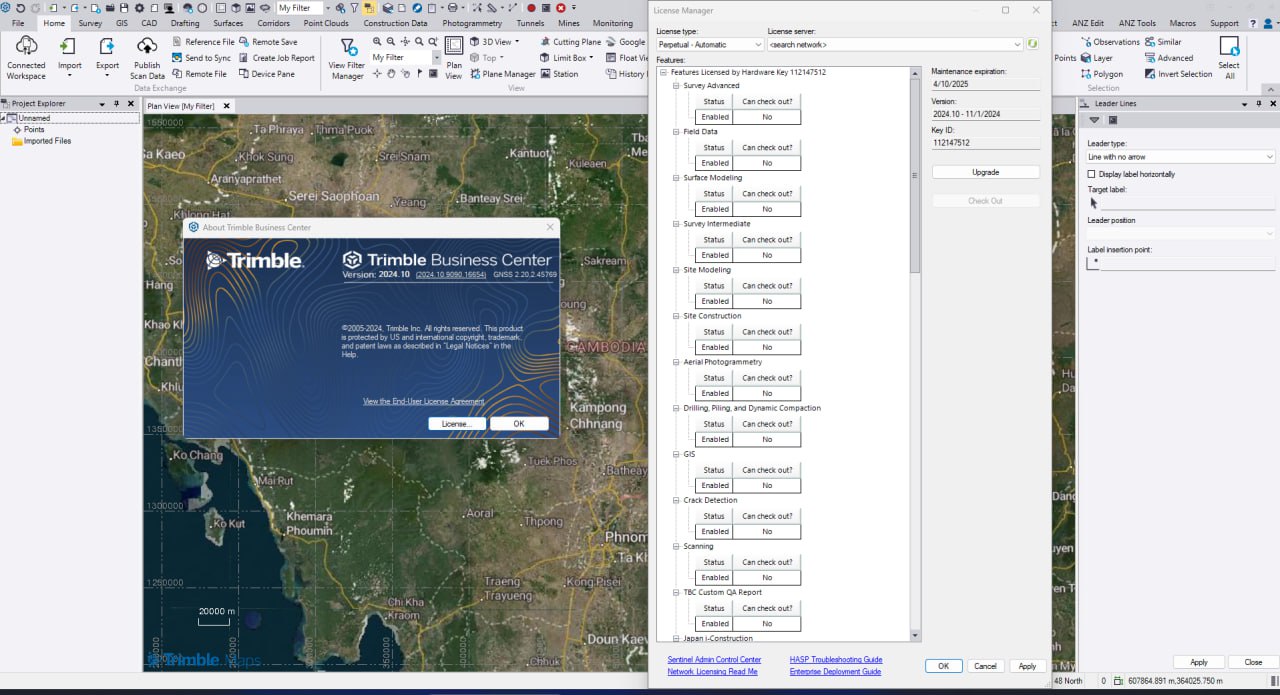Open the License type dropdown
The width and height of the screenshot is (1280, 695).
click(x=710, y=44)
